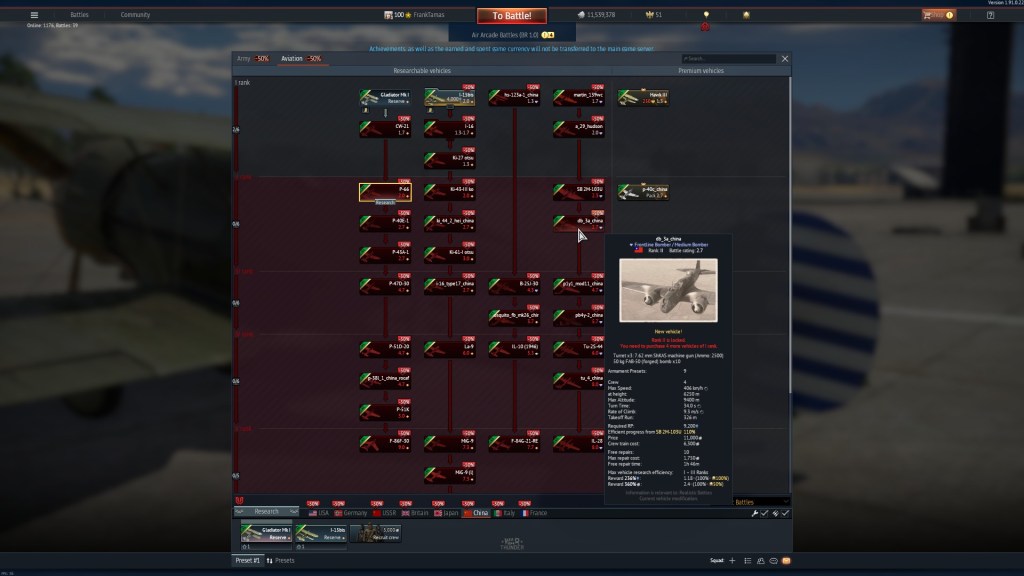This screenshot has height=576, width=1024.
Task: Choose the Italy nation flag
Action: [x=503, y=513]
